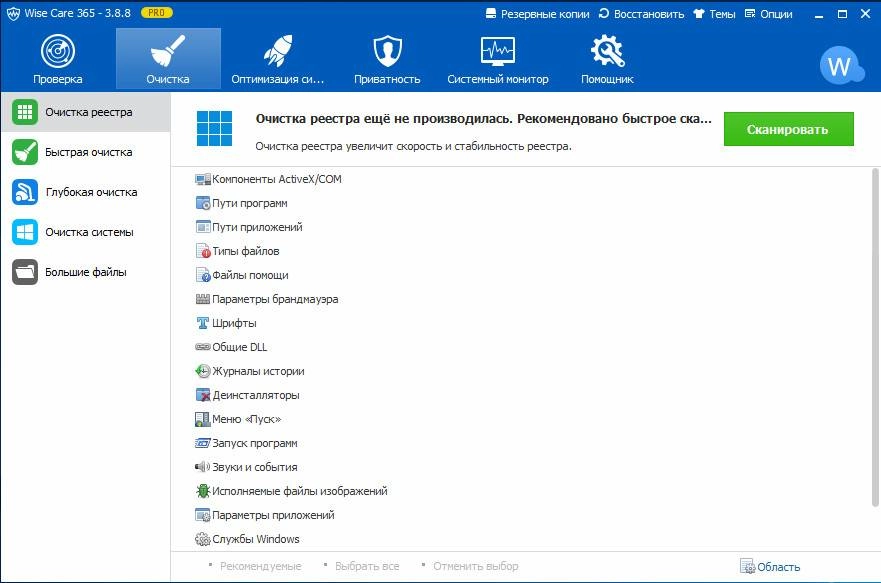Select the Журналы истории entry text

(x=258, y=371)
